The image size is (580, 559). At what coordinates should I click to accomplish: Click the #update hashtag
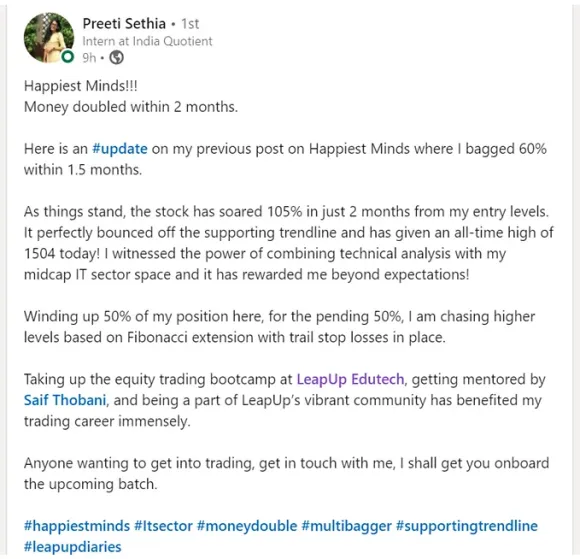119,149
